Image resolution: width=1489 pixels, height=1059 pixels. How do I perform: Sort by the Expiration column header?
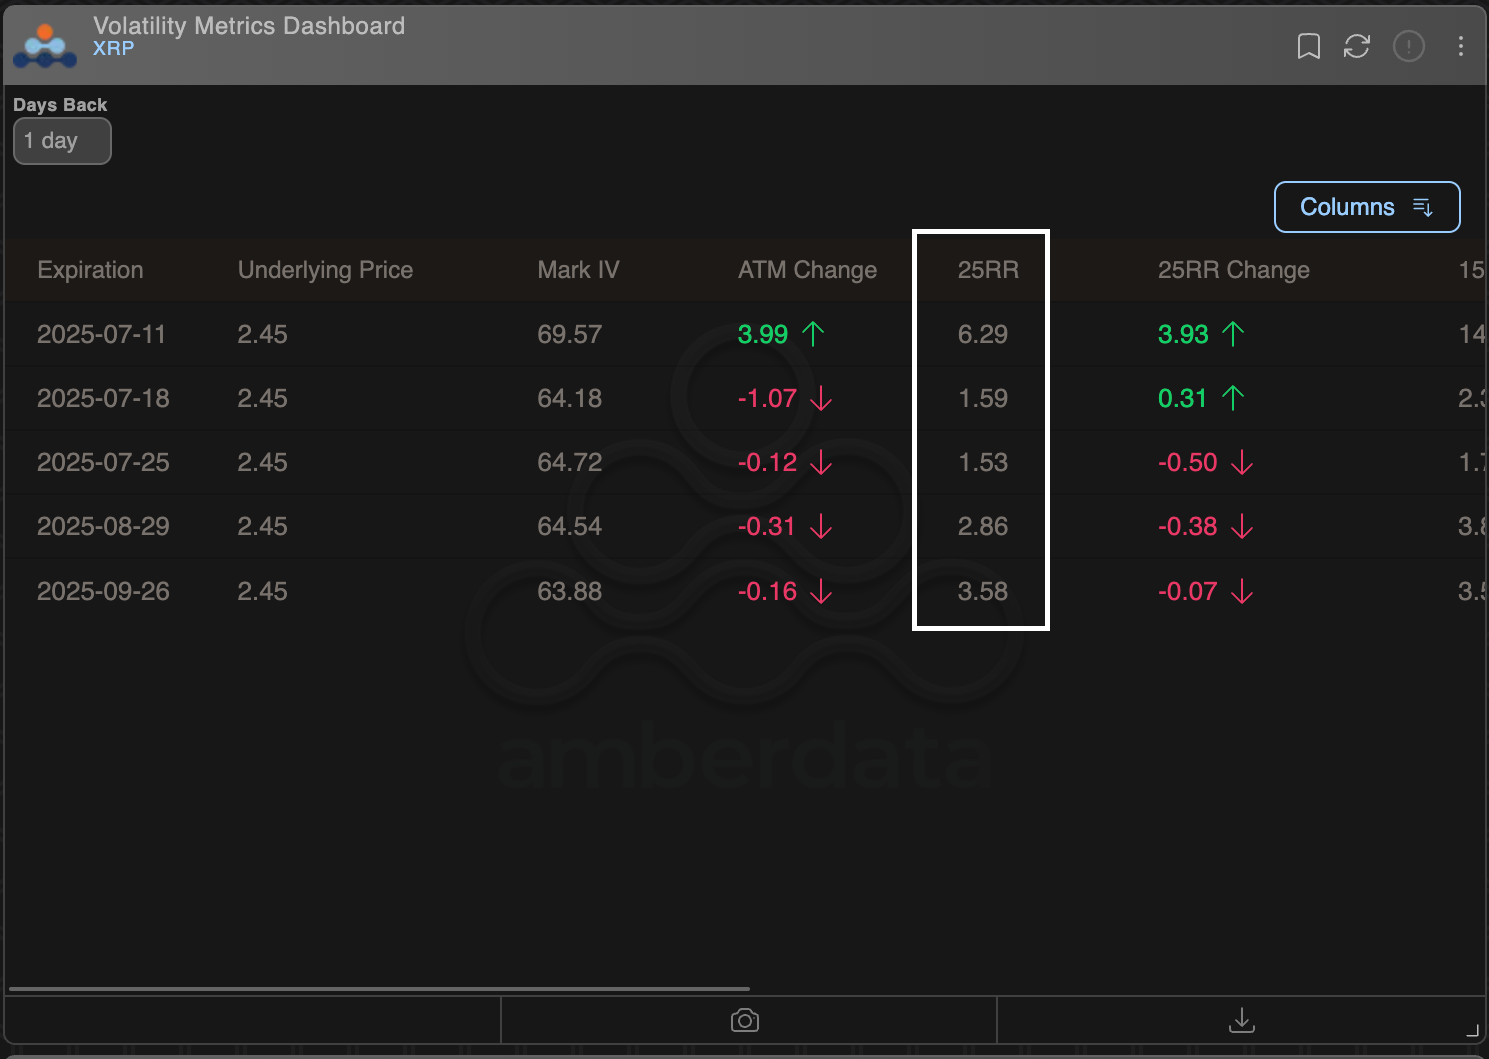90,270
